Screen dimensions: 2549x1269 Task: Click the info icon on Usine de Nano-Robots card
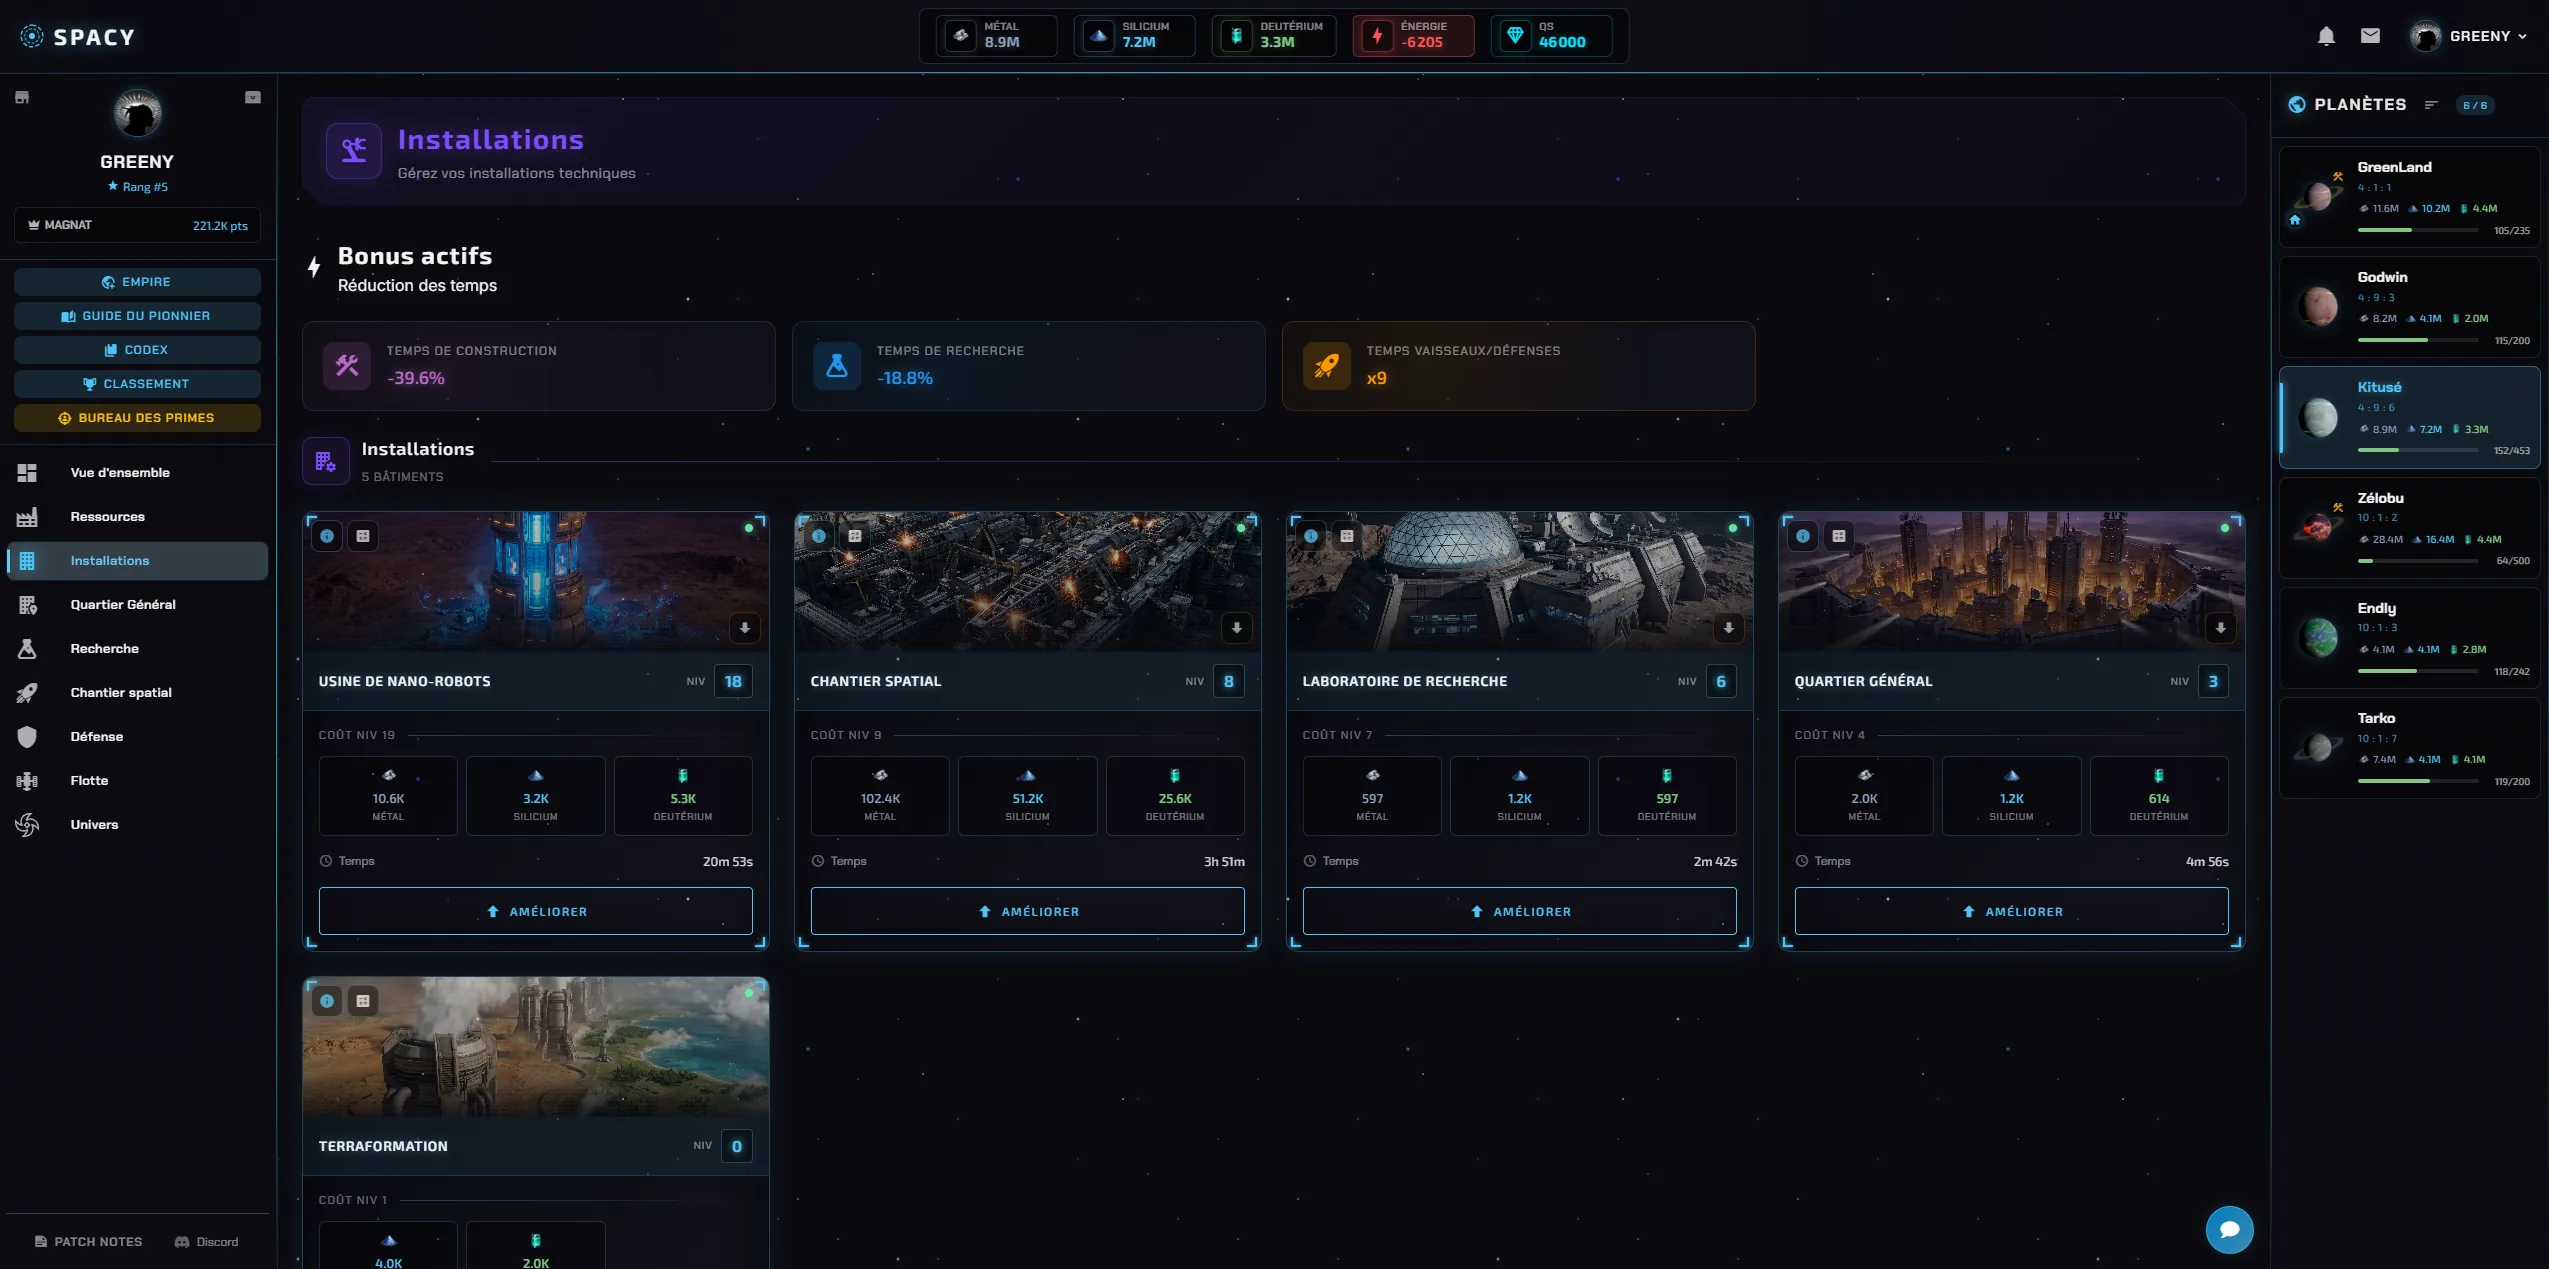coord(327,536)
